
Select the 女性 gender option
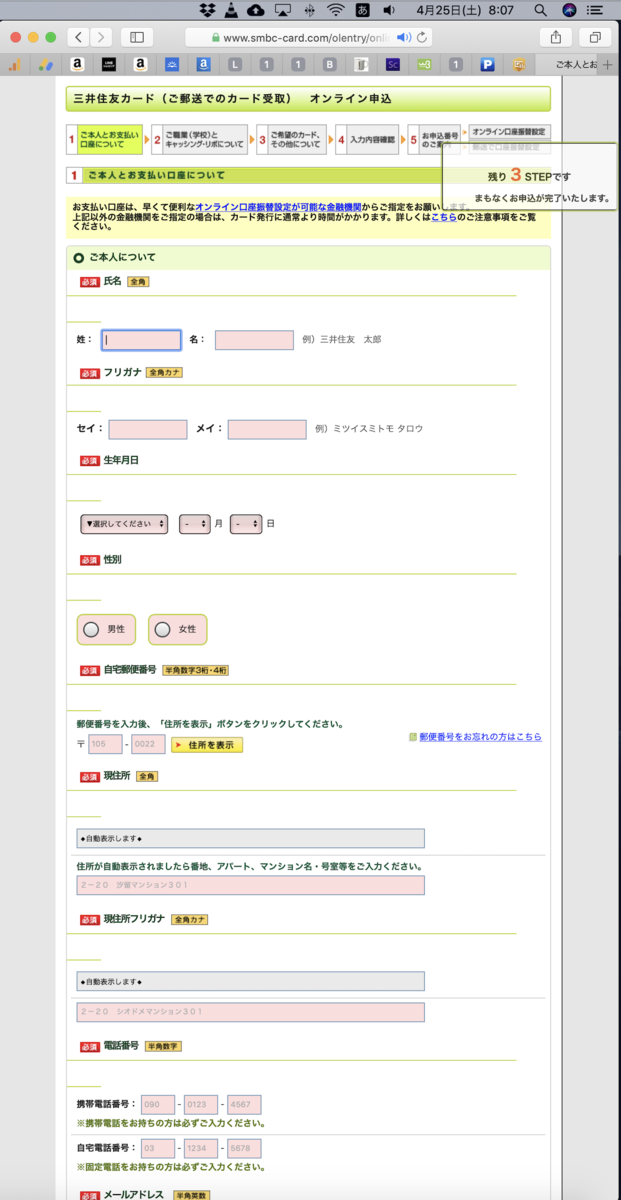click(177, 629)
